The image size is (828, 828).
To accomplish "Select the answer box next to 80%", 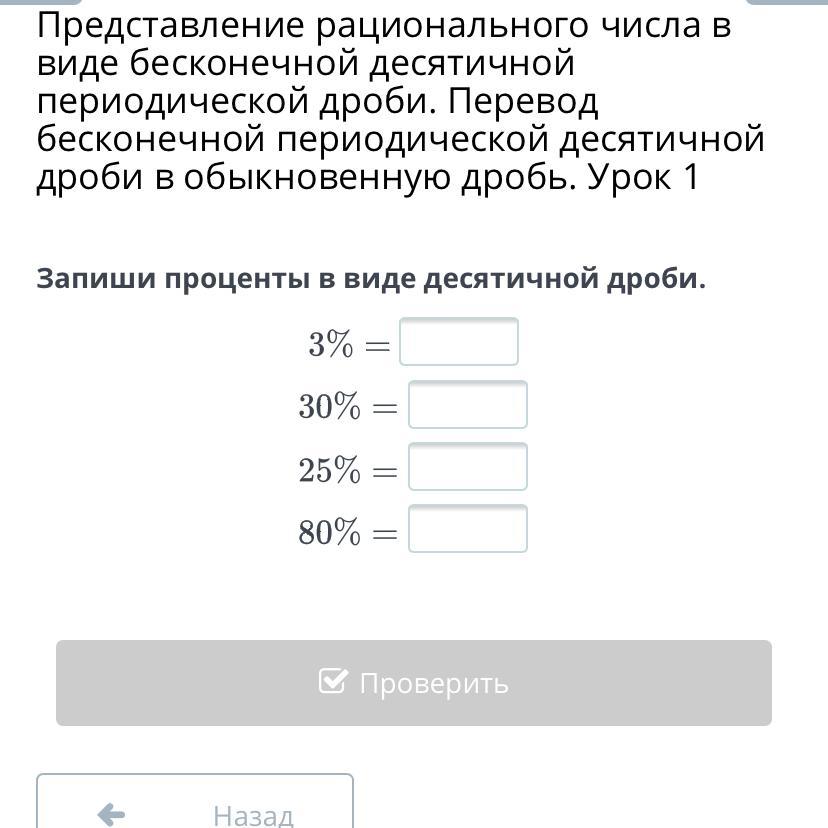I will click(x=468, y=529).
